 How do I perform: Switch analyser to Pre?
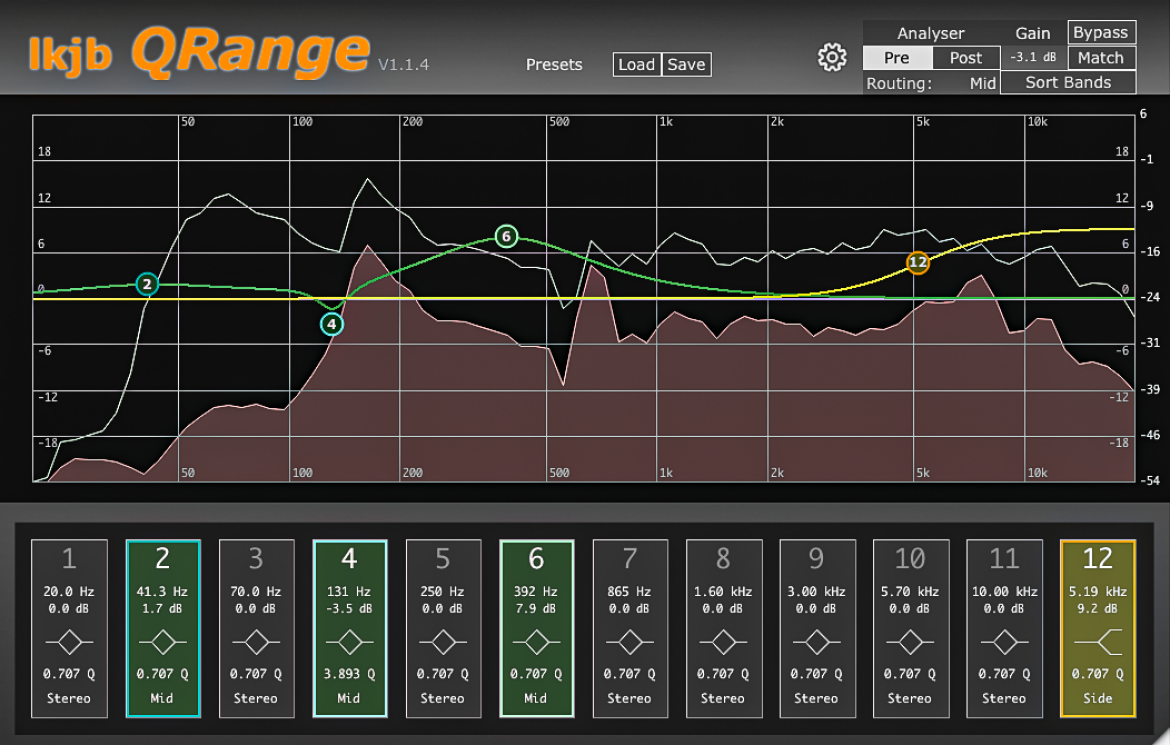897,57
